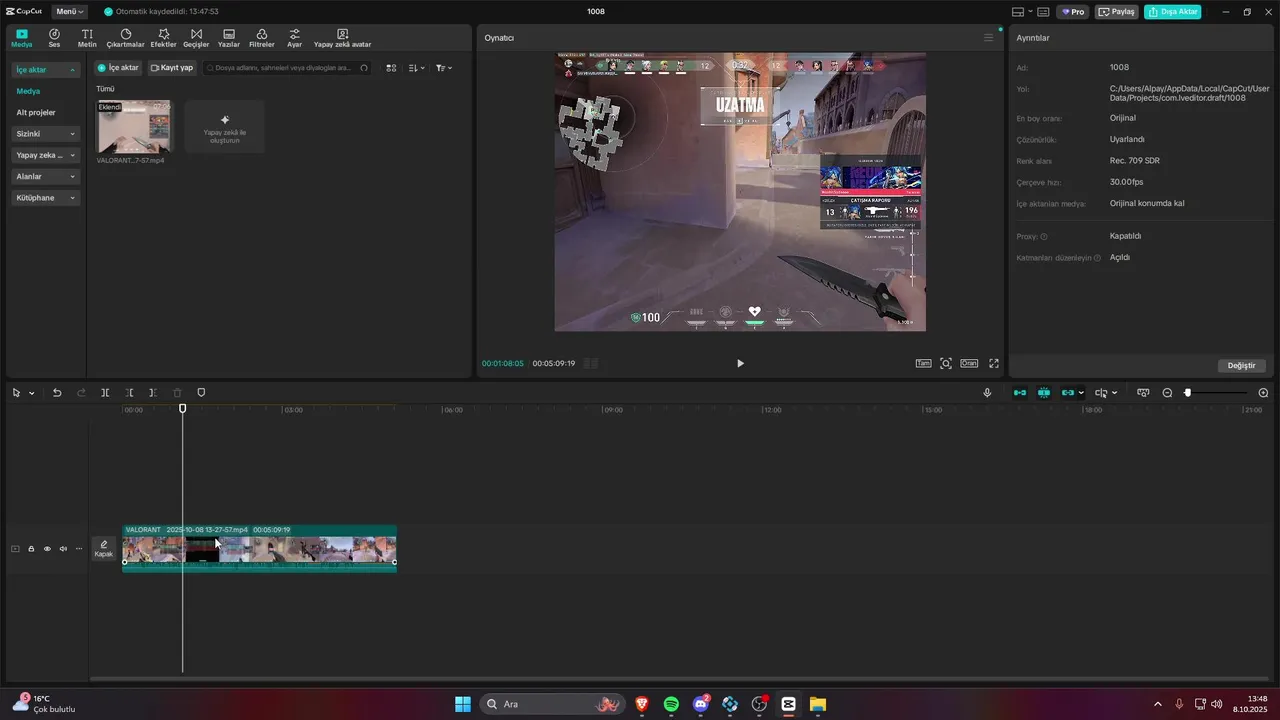Open the Yapay zekâ avatar tab
Viewport: 1280px width, 720px height.
(x=342, y=38)
